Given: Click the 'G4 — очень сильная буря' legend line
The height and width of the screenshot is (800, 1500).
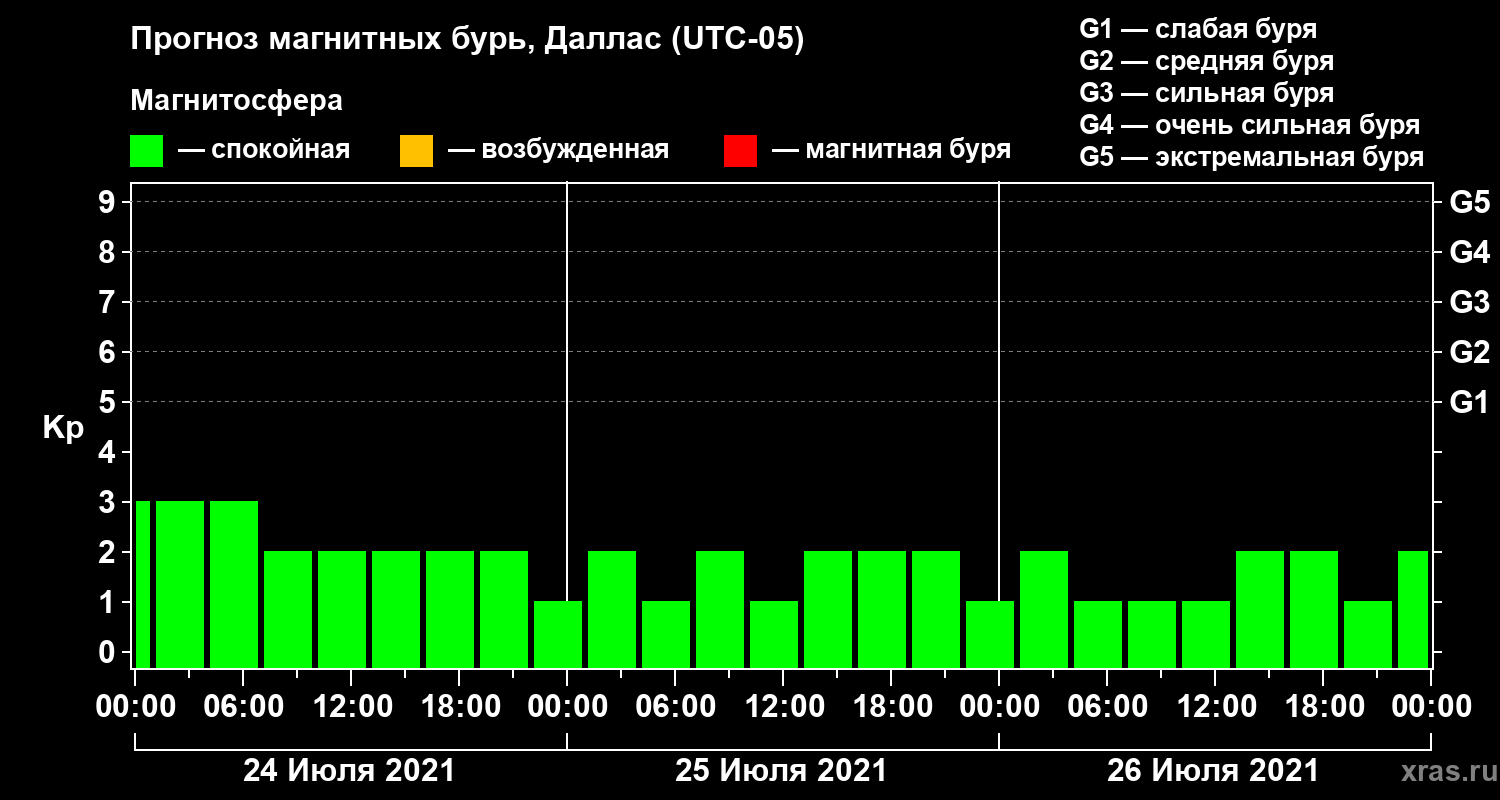Looking at the screenshot, I should coord(1249,125).
